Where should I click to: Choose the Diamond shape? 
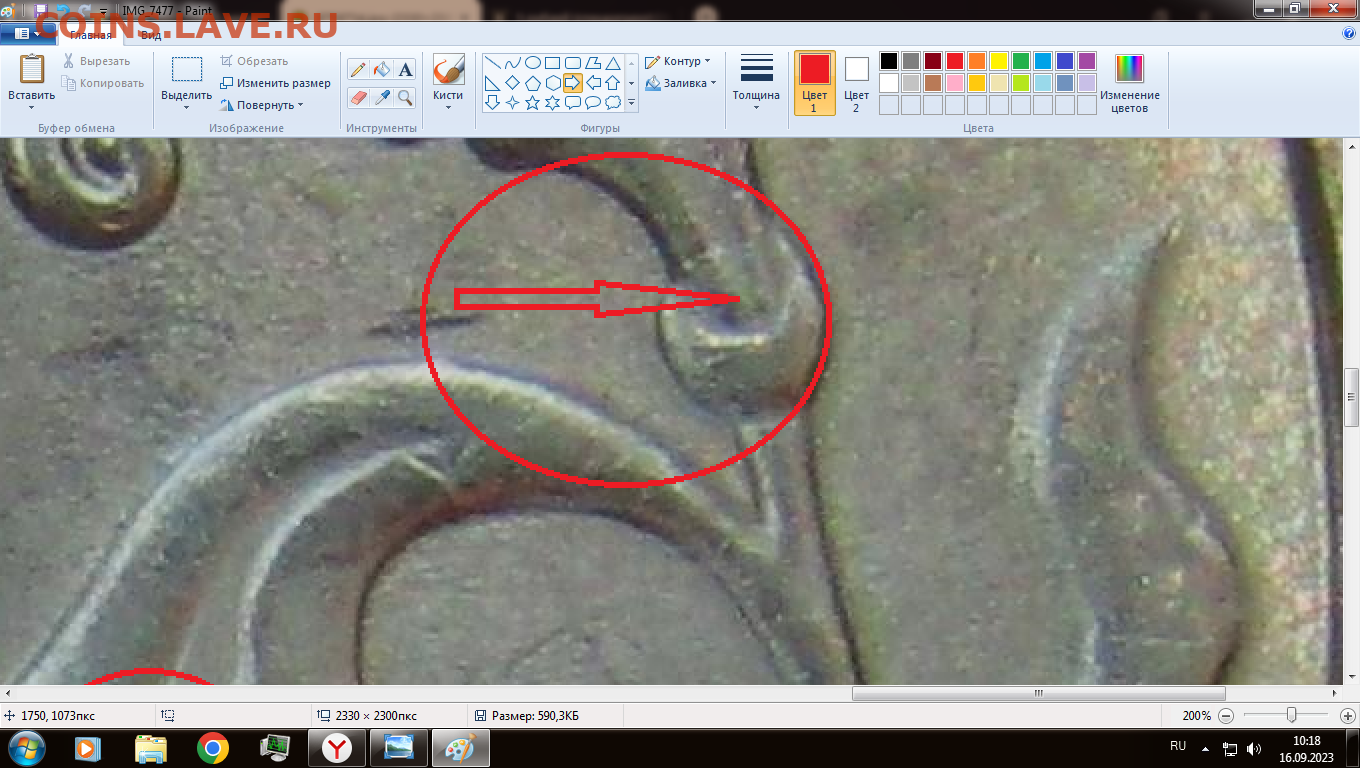(513, 83)
